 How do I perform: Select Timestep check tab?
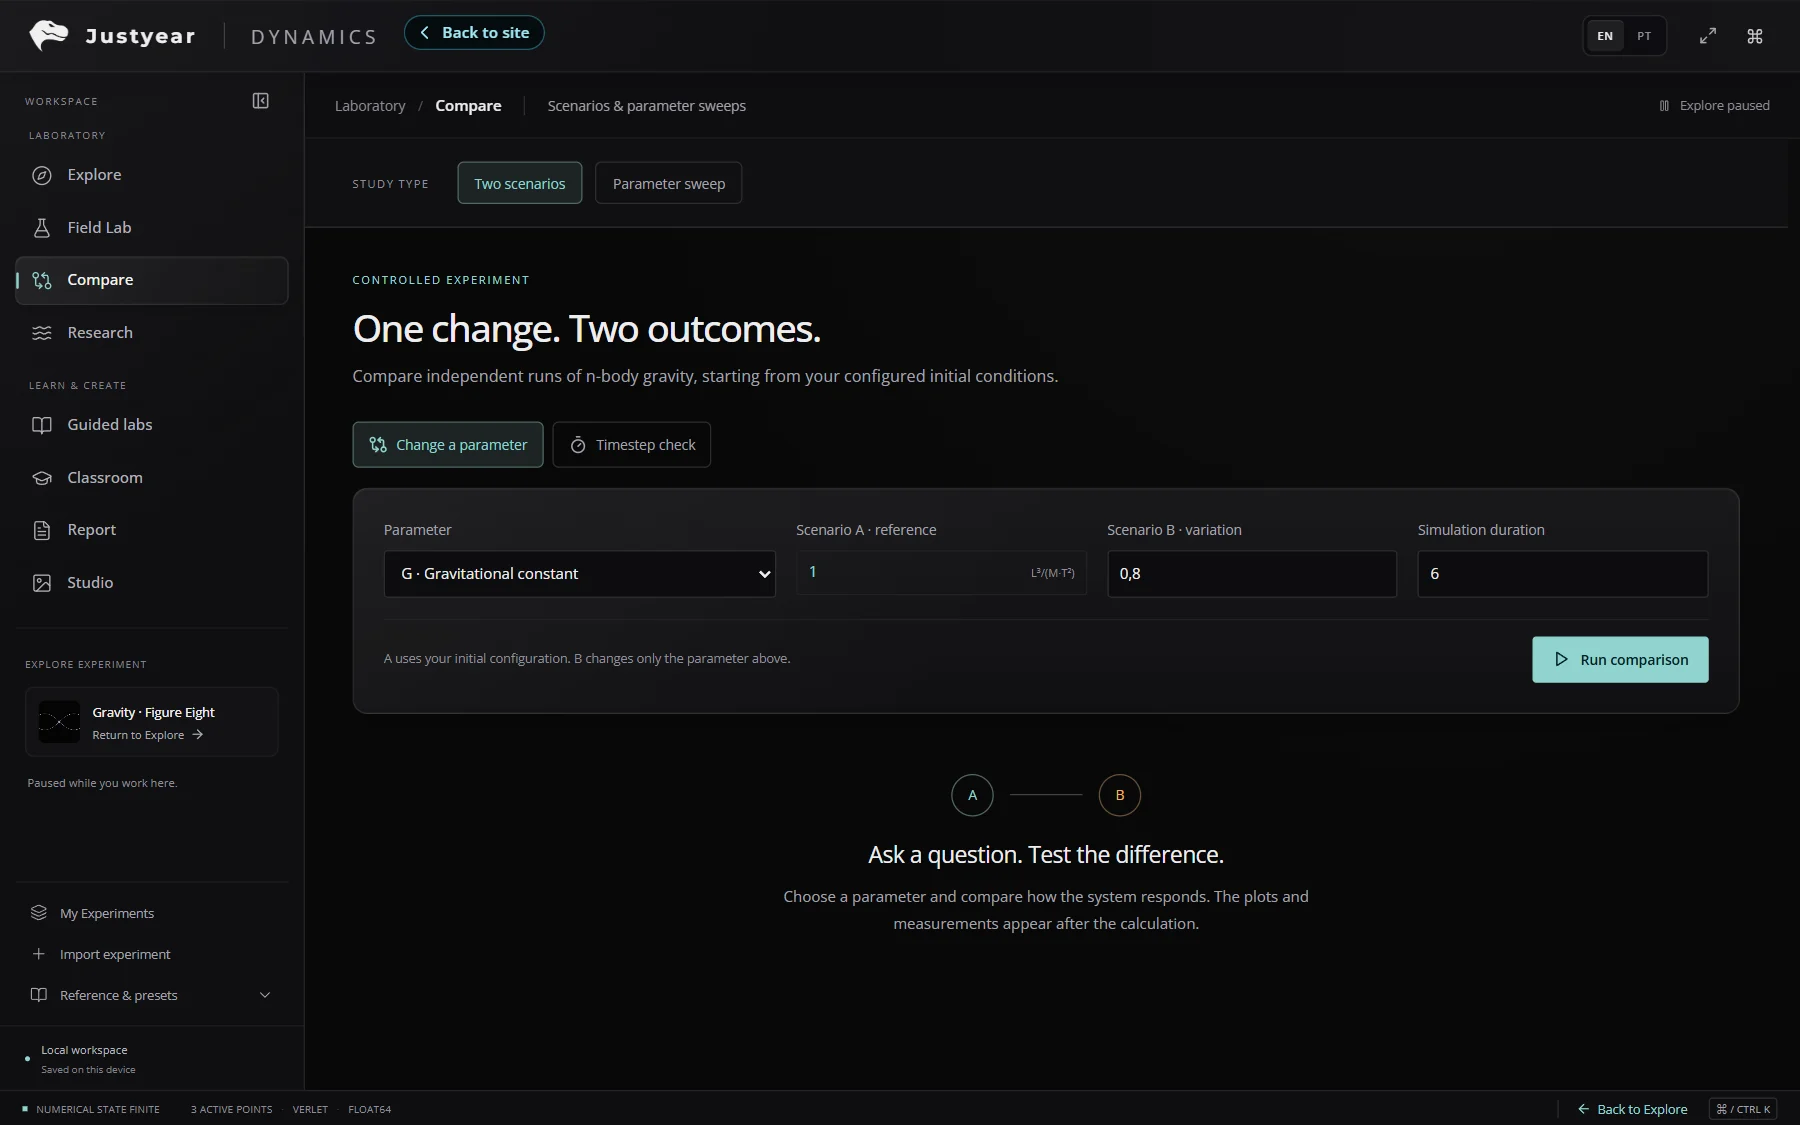pos(632,445)
